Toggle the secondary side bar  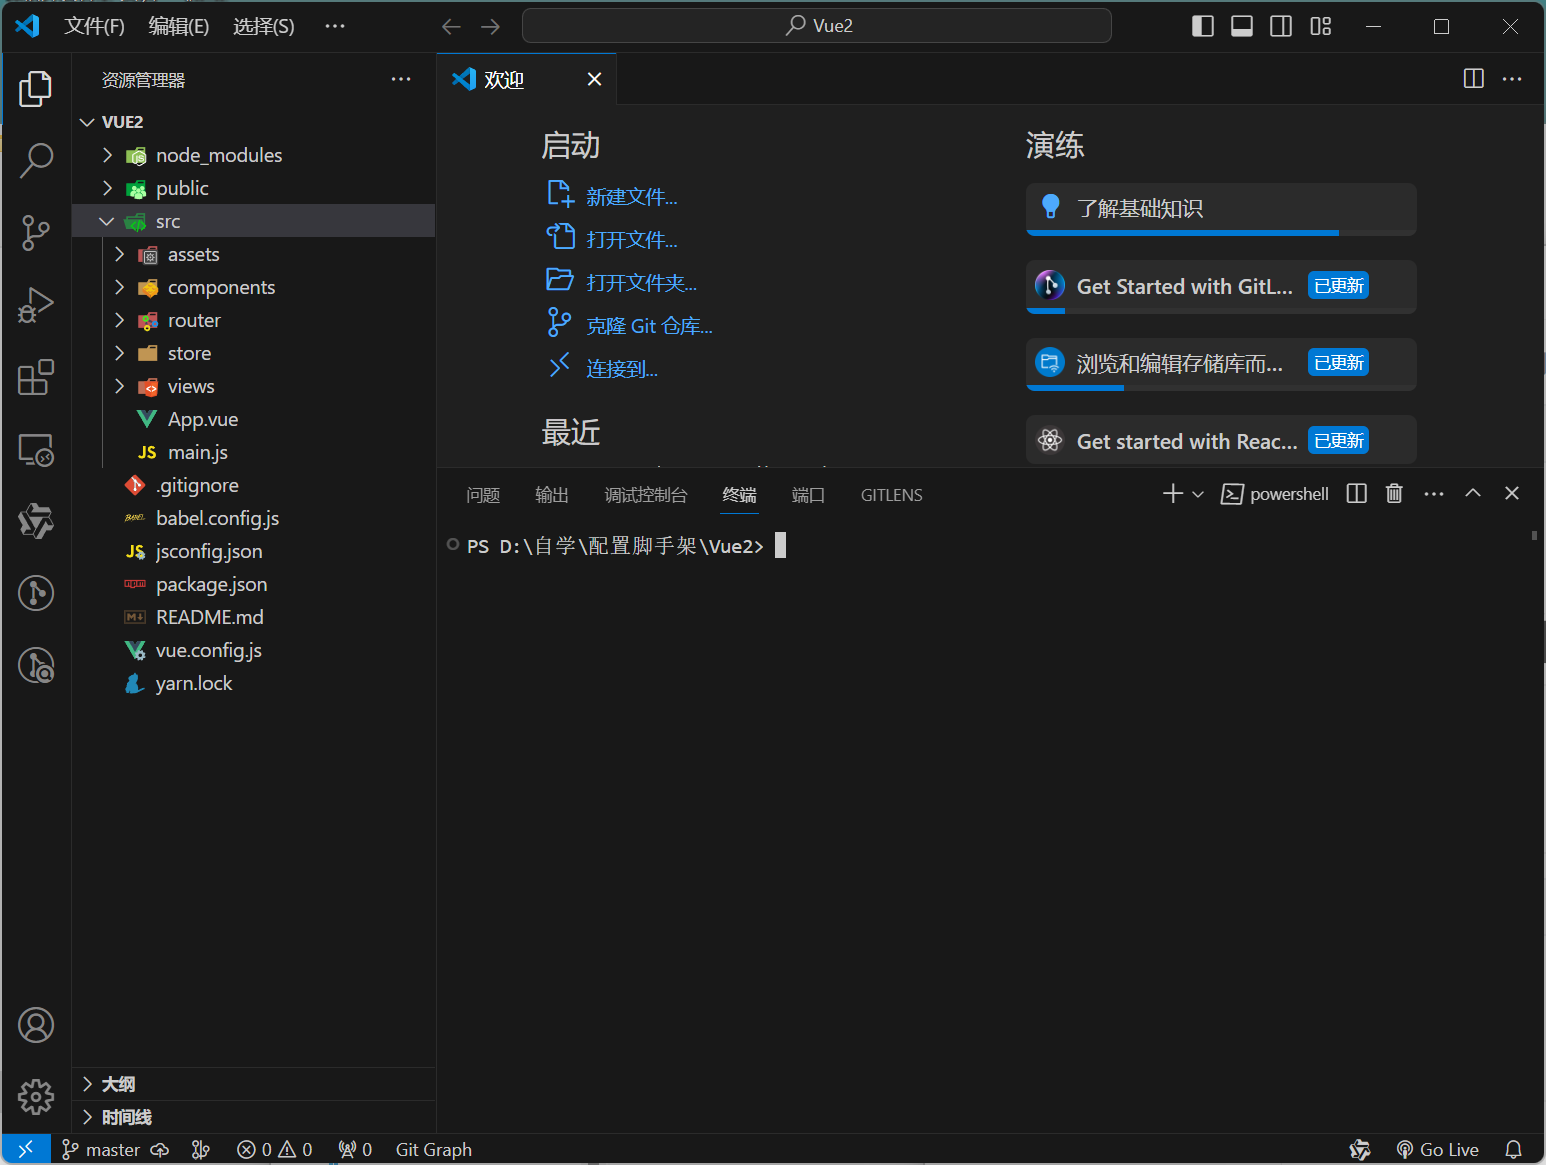point(1281,26)
